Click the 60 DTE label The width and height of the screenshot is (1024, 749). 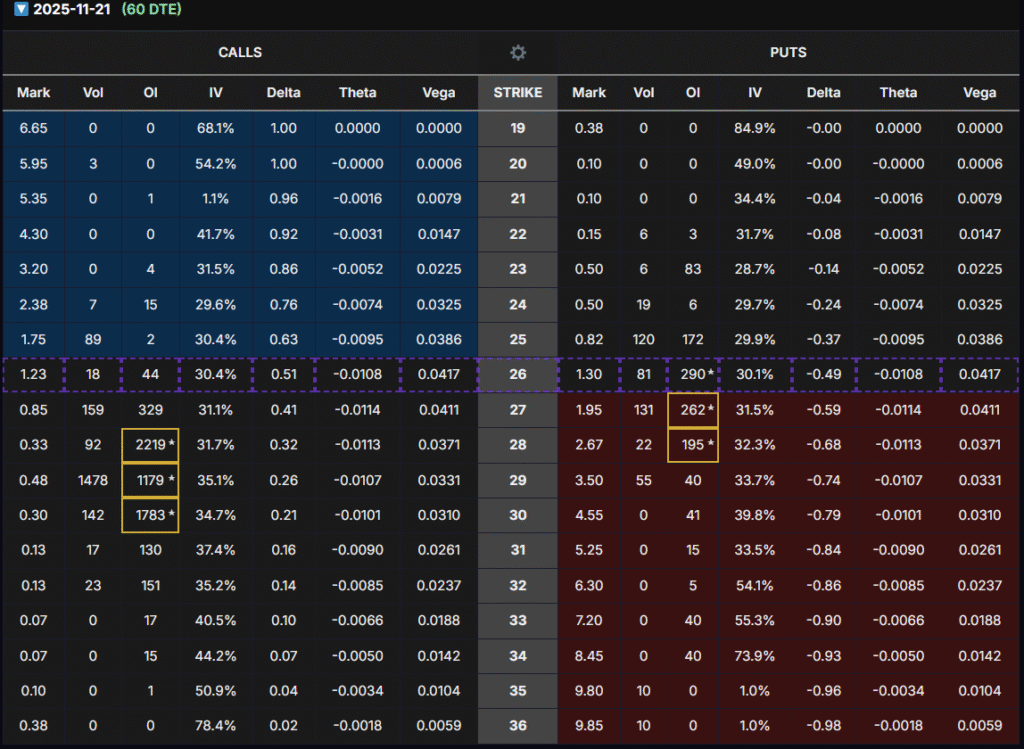[151, 9]
